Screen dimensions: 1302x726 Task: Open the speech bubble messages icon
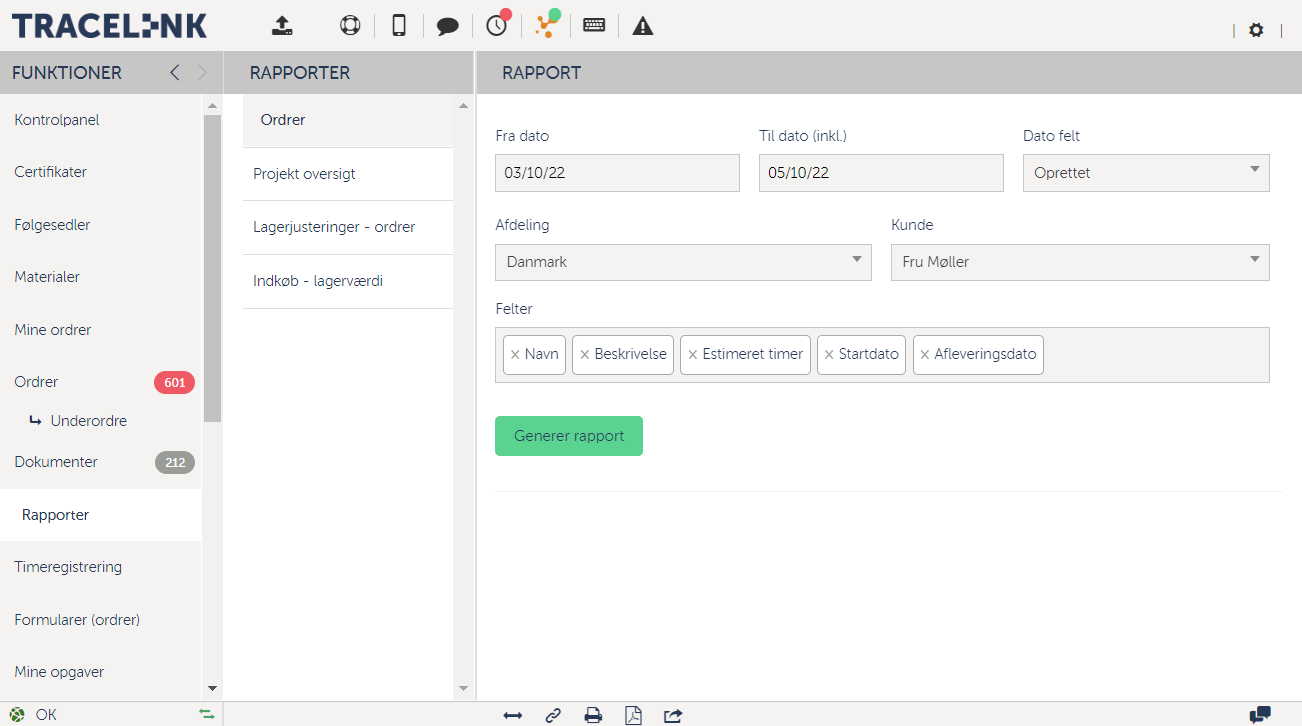tap(447, 27)
